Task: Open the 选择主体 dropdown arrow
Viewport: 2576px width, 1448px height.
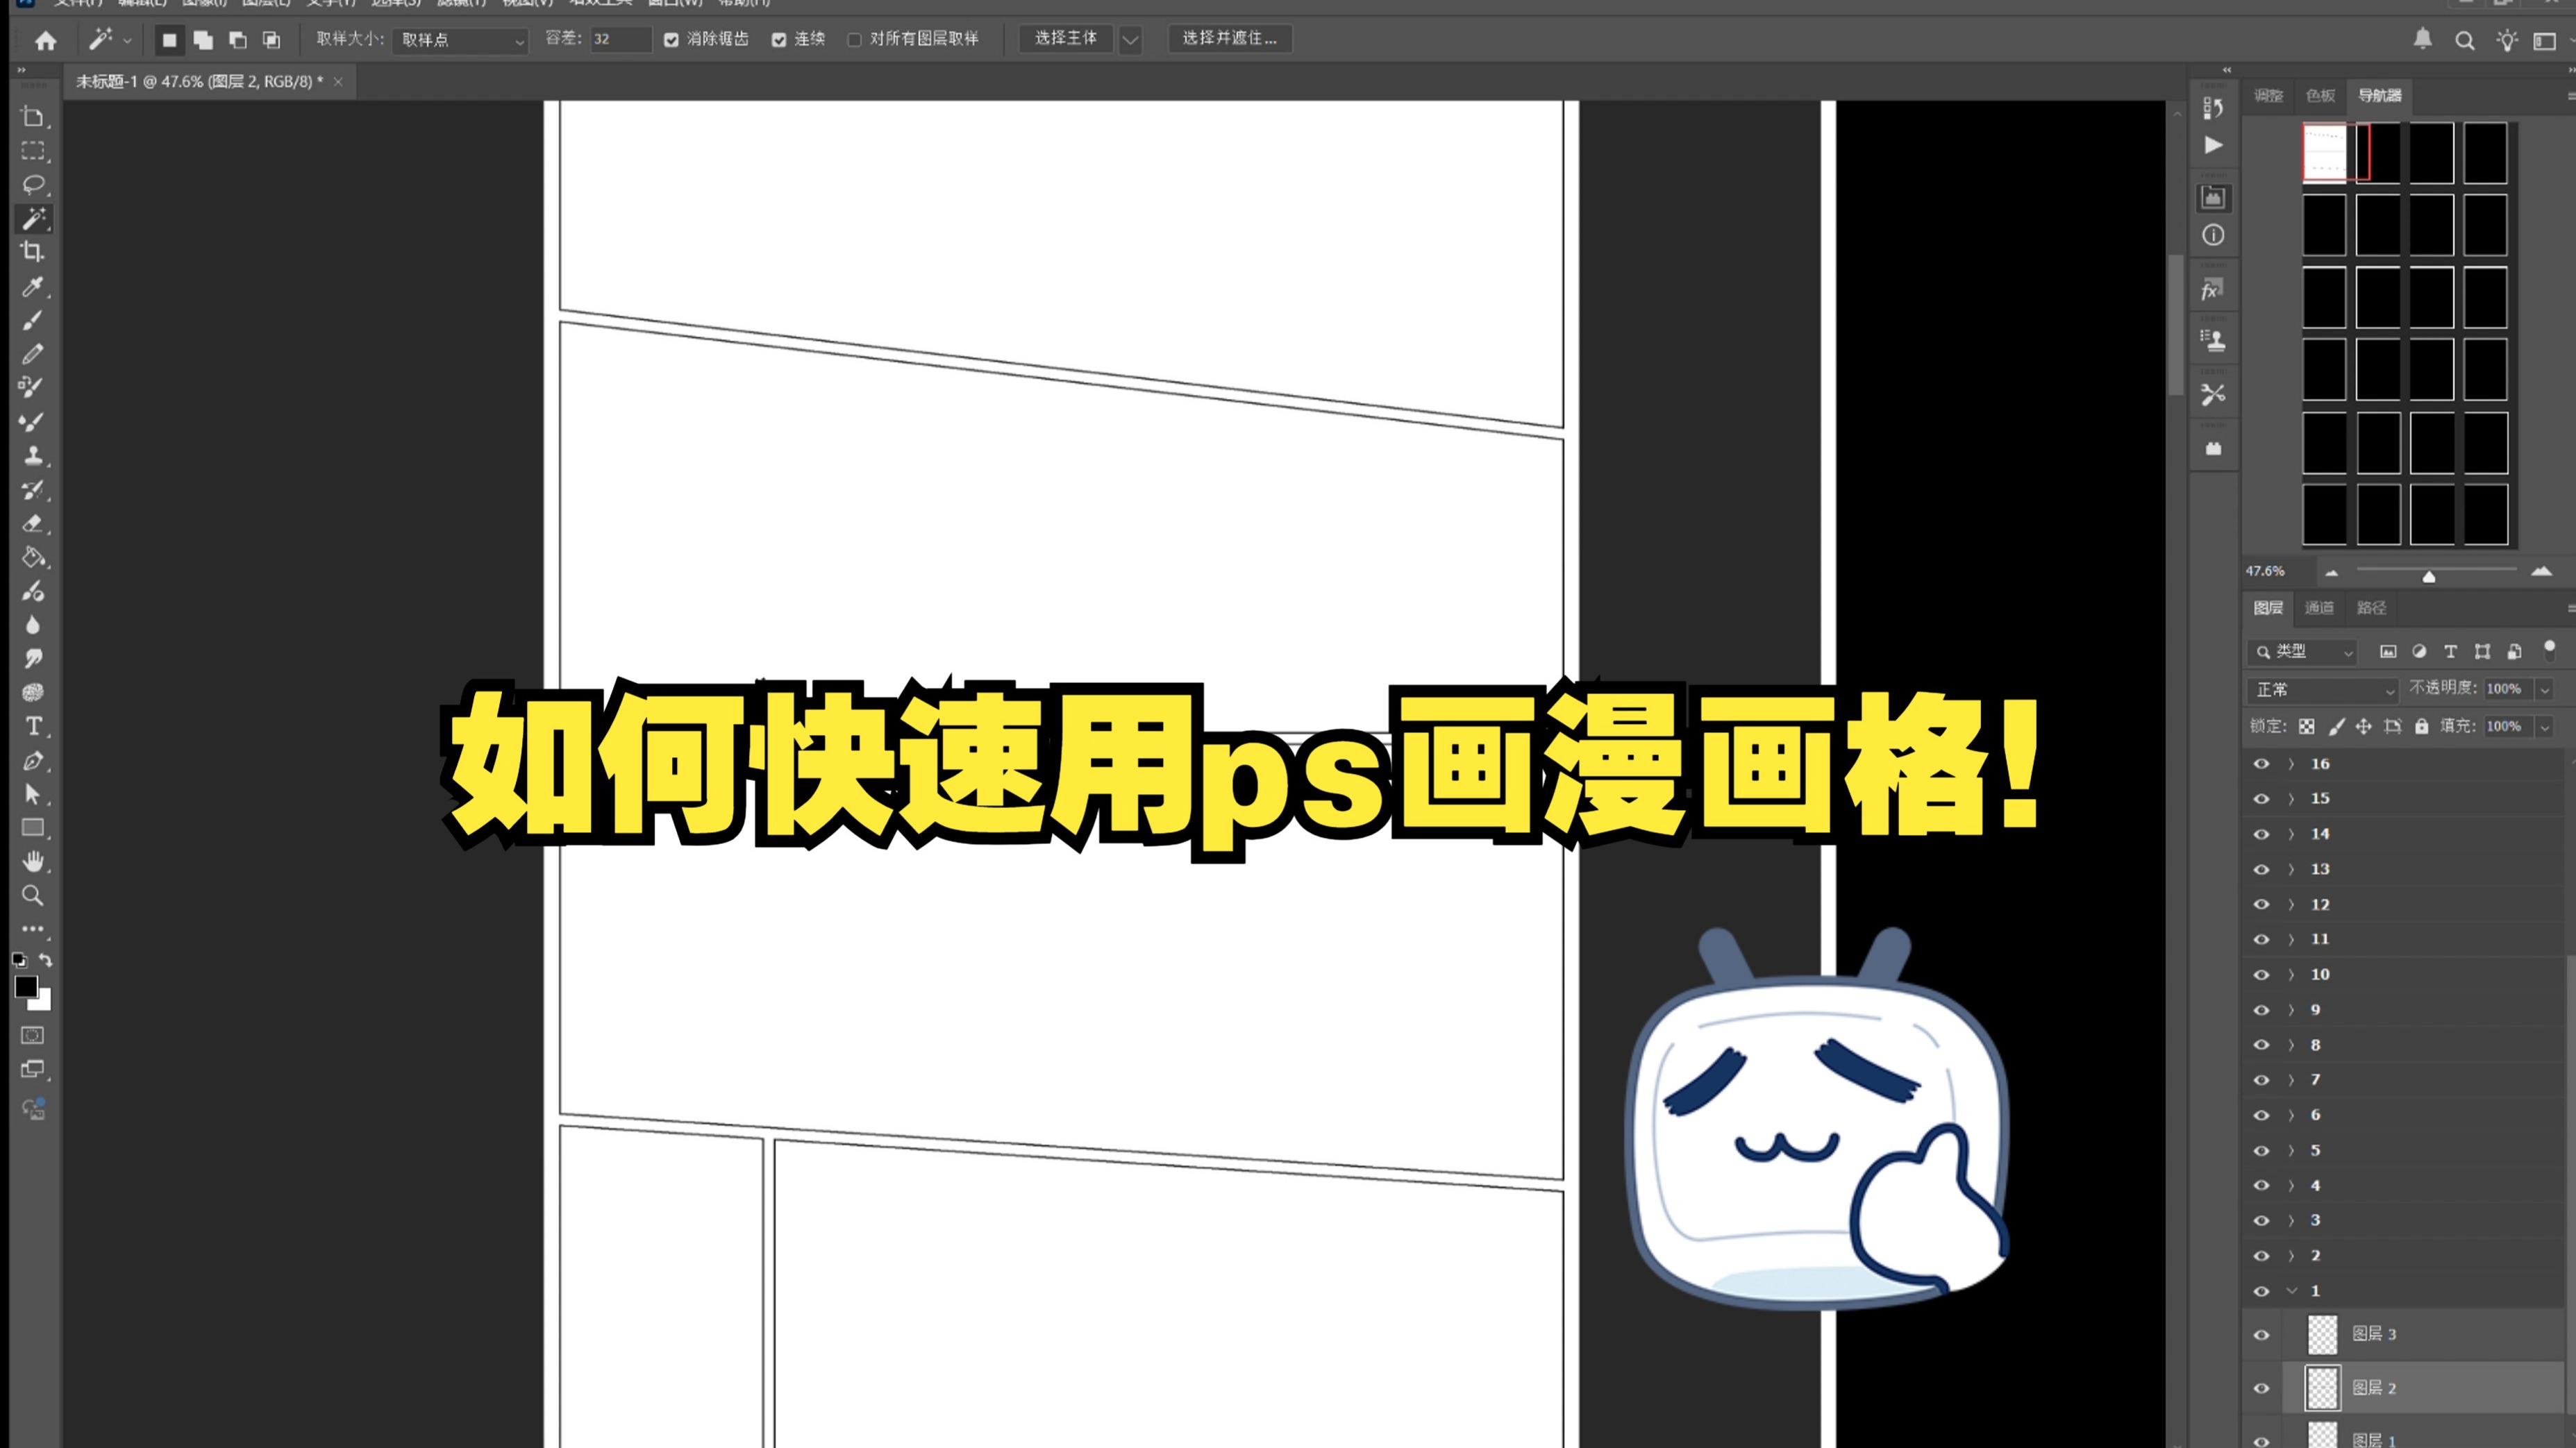Action: click(x=1130, y=40)
